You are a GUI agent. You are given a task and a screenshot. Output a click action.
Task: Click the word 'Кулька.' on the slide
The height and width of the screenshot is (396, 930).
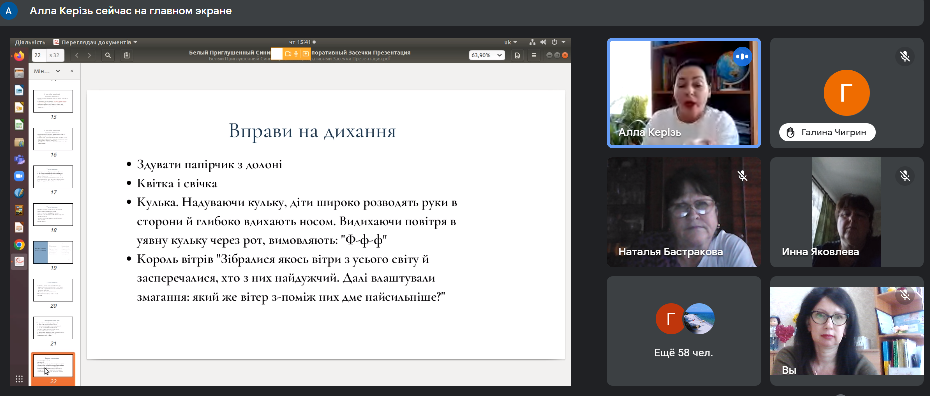coord(158,203)
